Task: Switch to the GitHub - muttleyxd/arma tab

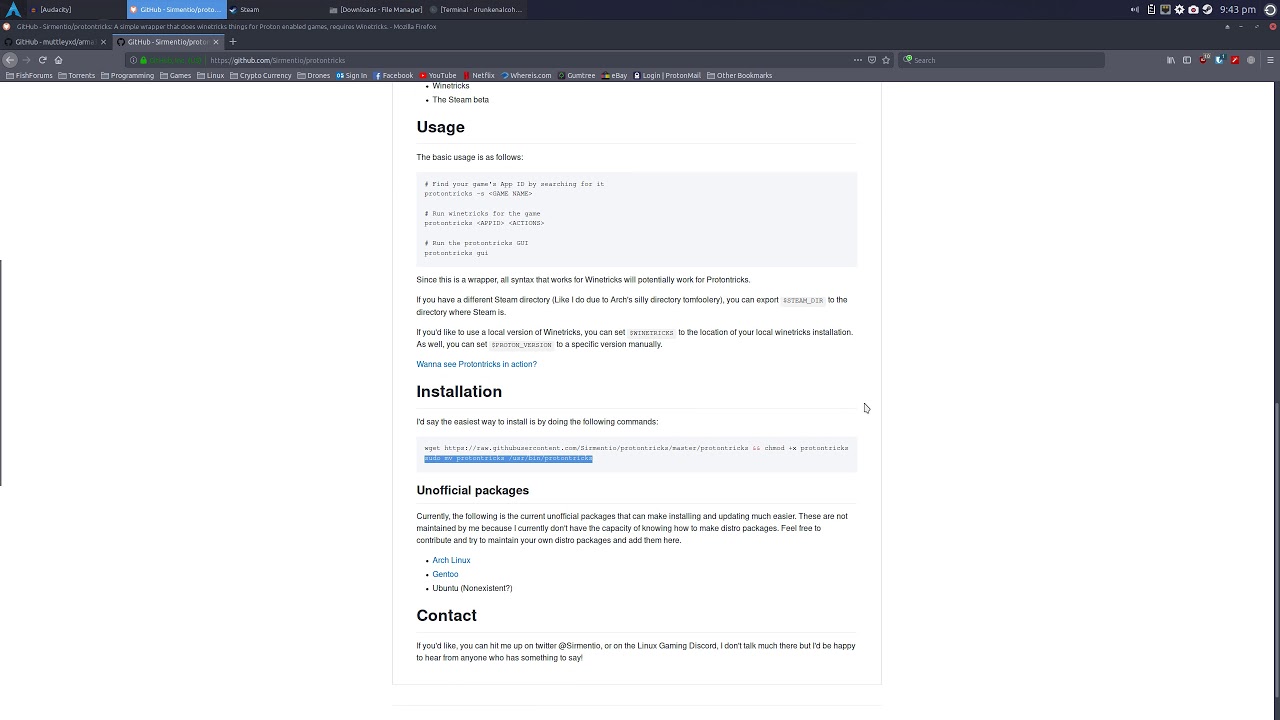Action: 55,42
